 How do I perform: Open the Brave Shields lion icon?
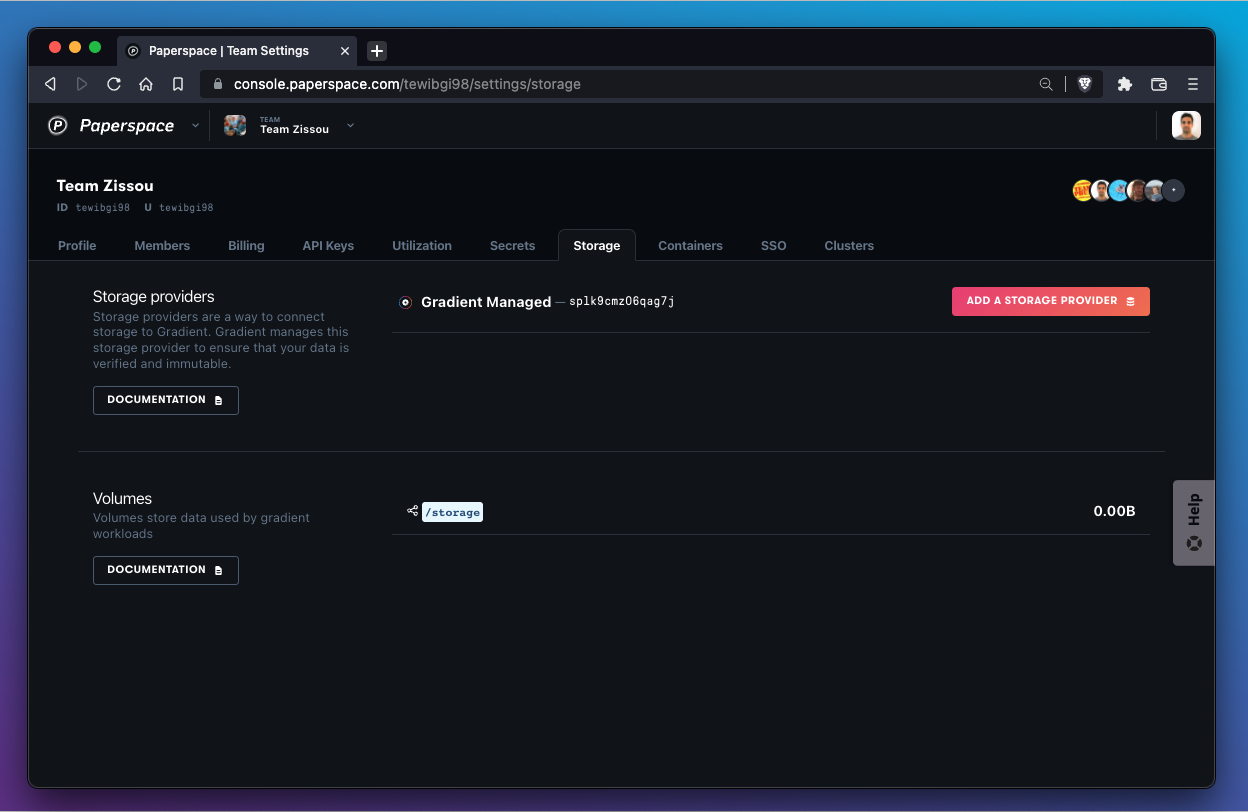pyautogui.click(x=1084, y=84)
